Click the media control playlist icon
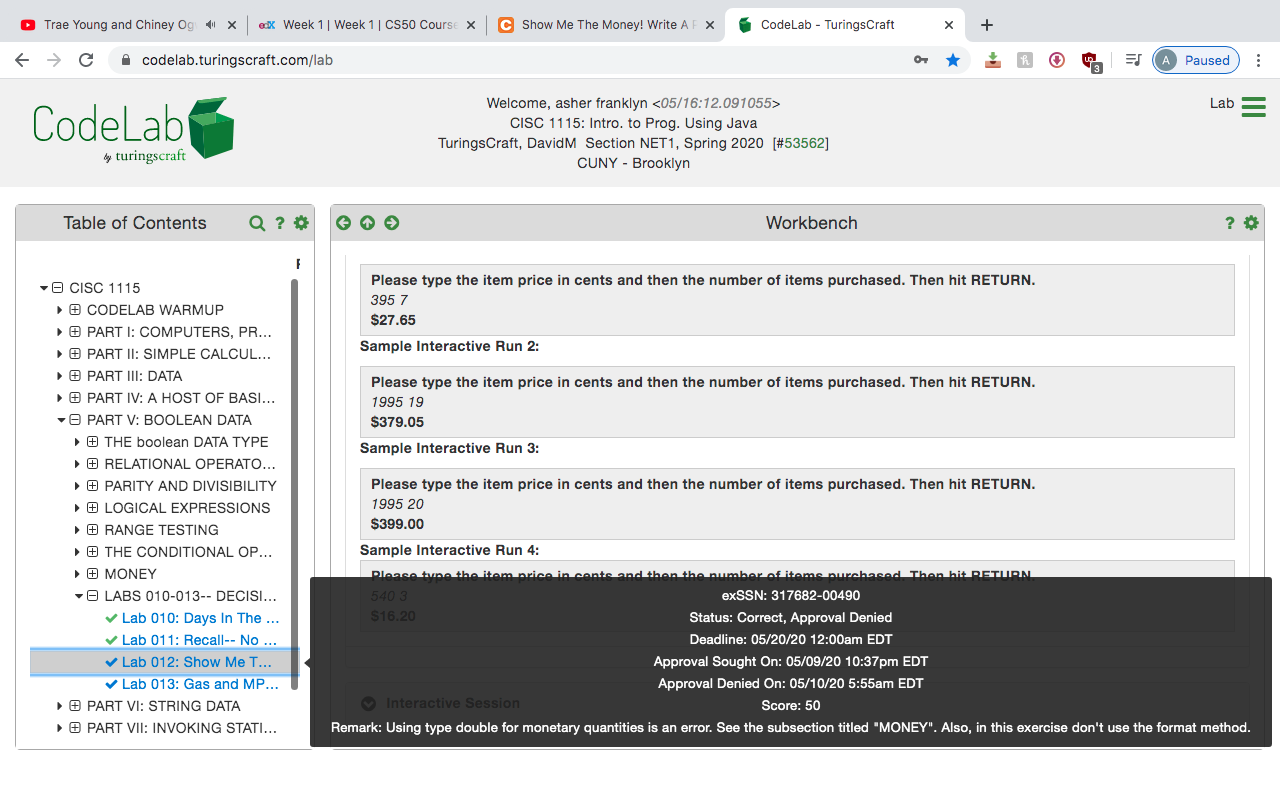The image size is (1280, 800). [x=1133, y=60]
